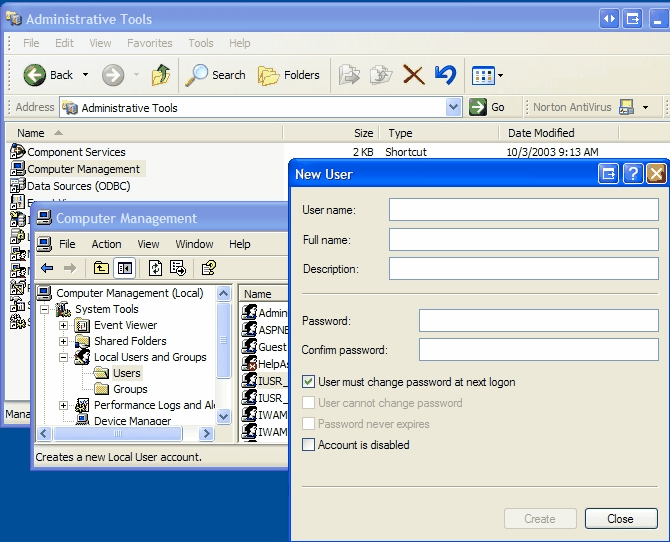Select the Groups folder in the tree

(x=130, y=389)
